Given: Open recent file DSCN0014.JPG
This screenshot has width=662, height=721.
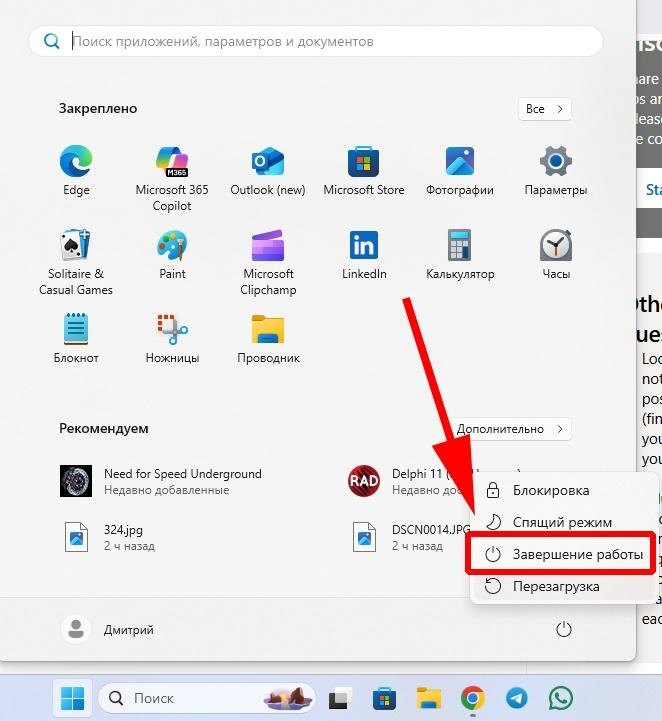Looking at the screenshot, I should [x=409, y=537].
